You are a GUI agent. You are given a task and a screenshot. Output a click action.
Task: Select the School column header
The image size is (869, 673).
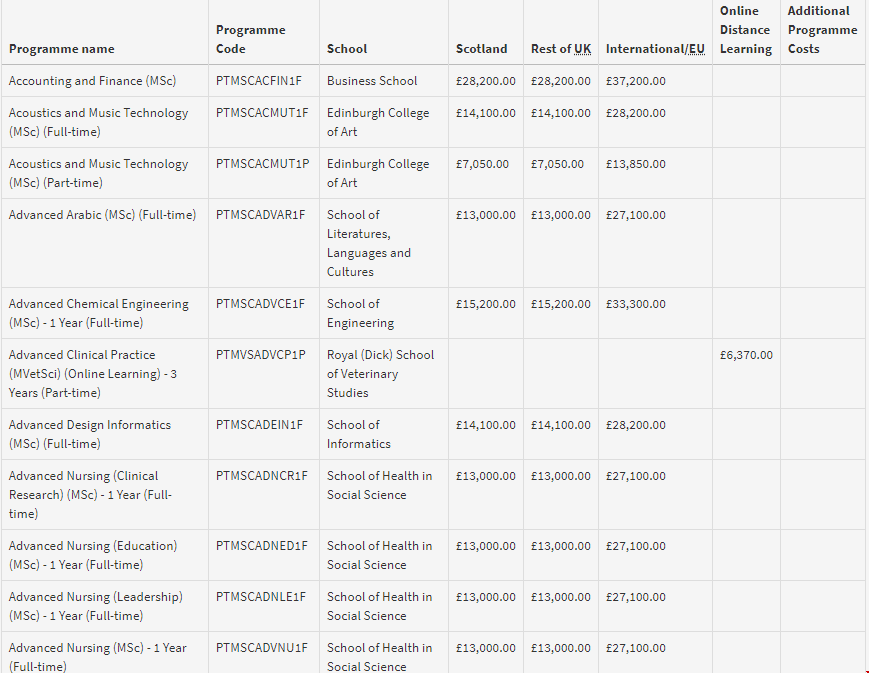(347, 49)
